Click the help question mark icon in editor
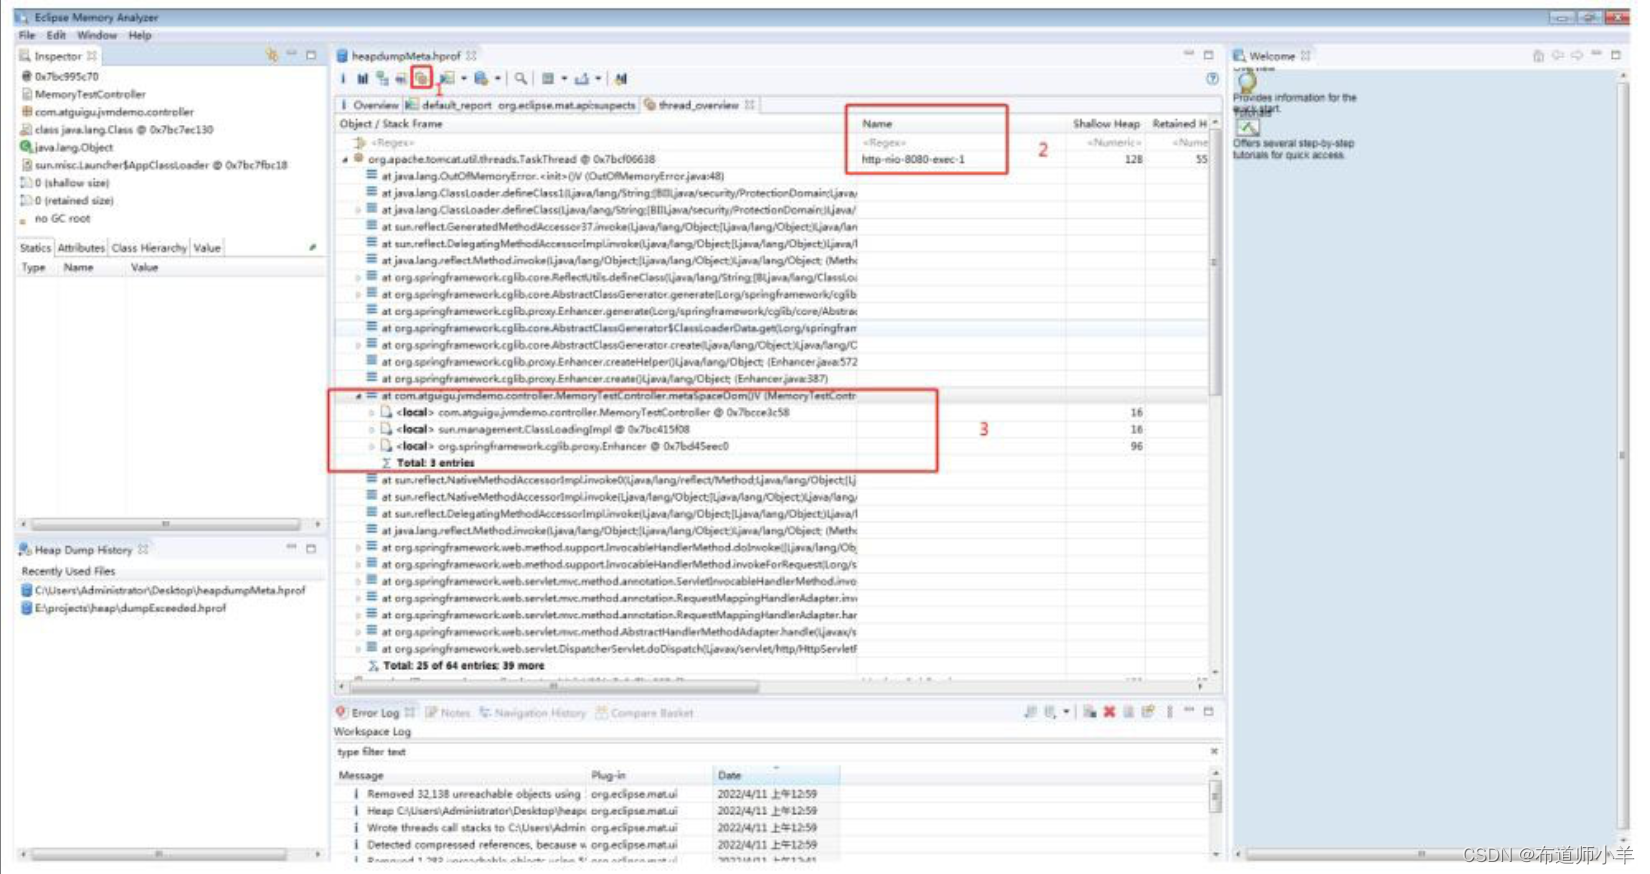 [1212, 78]
